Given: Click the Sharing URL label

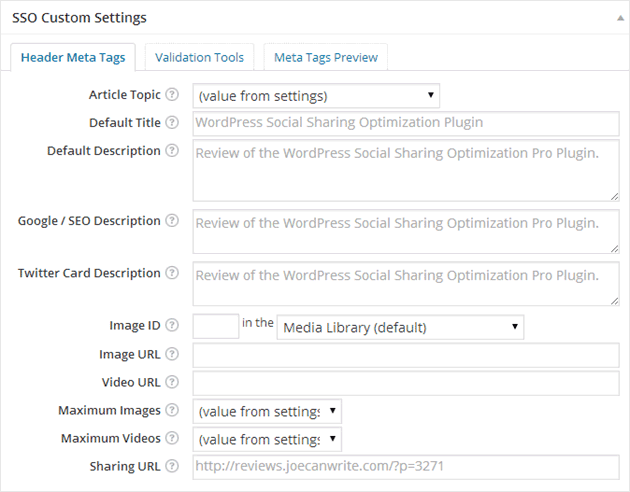Looking at the screenshot, I should (x=125, y=466).
